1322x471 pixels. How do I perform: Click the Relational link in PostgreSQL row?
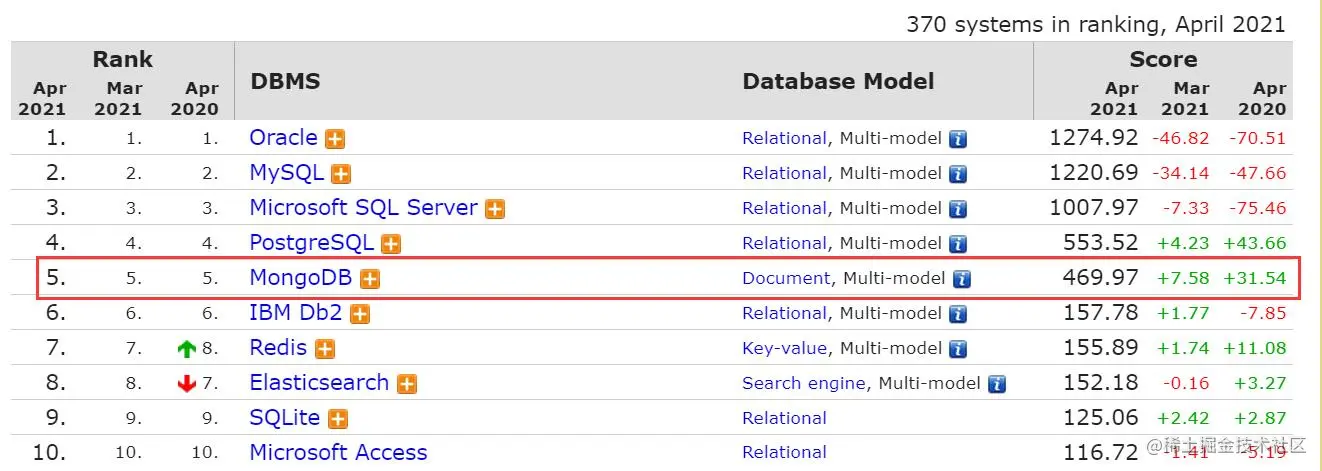[x=784, y=244]
